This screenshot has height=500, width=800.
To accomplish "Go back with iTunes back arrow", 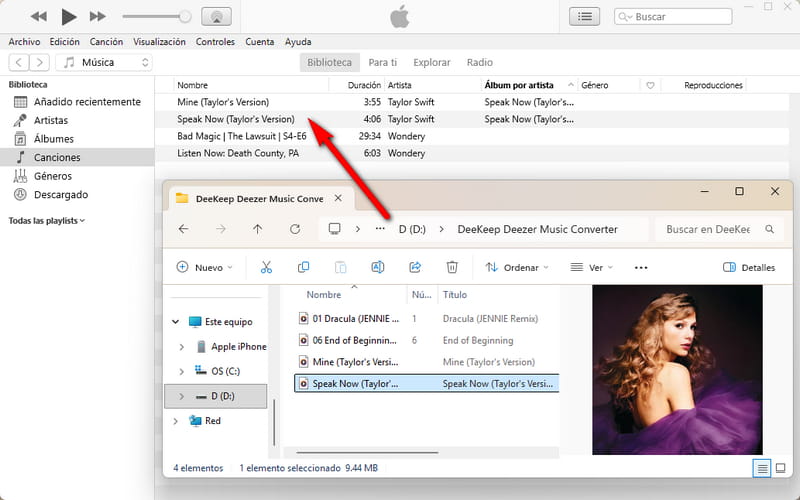I will [19, 62].
